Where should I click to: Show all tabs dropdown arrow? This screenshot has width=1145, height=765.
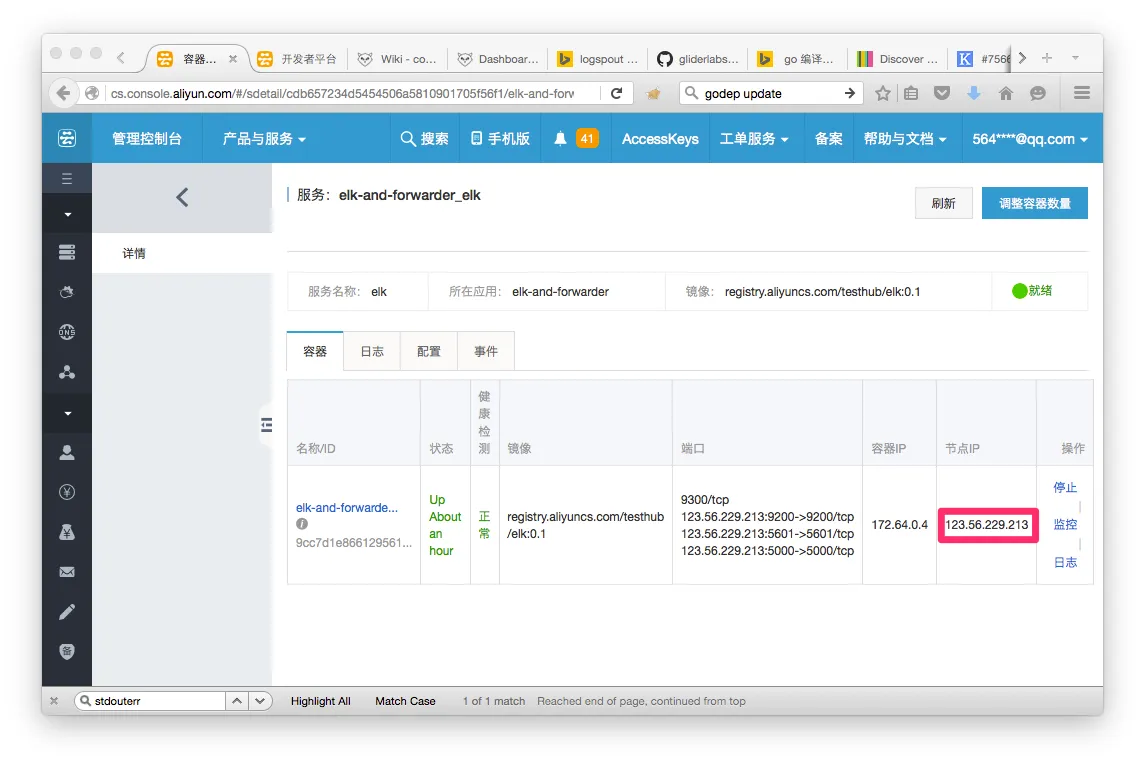[x=1076, y=58]
